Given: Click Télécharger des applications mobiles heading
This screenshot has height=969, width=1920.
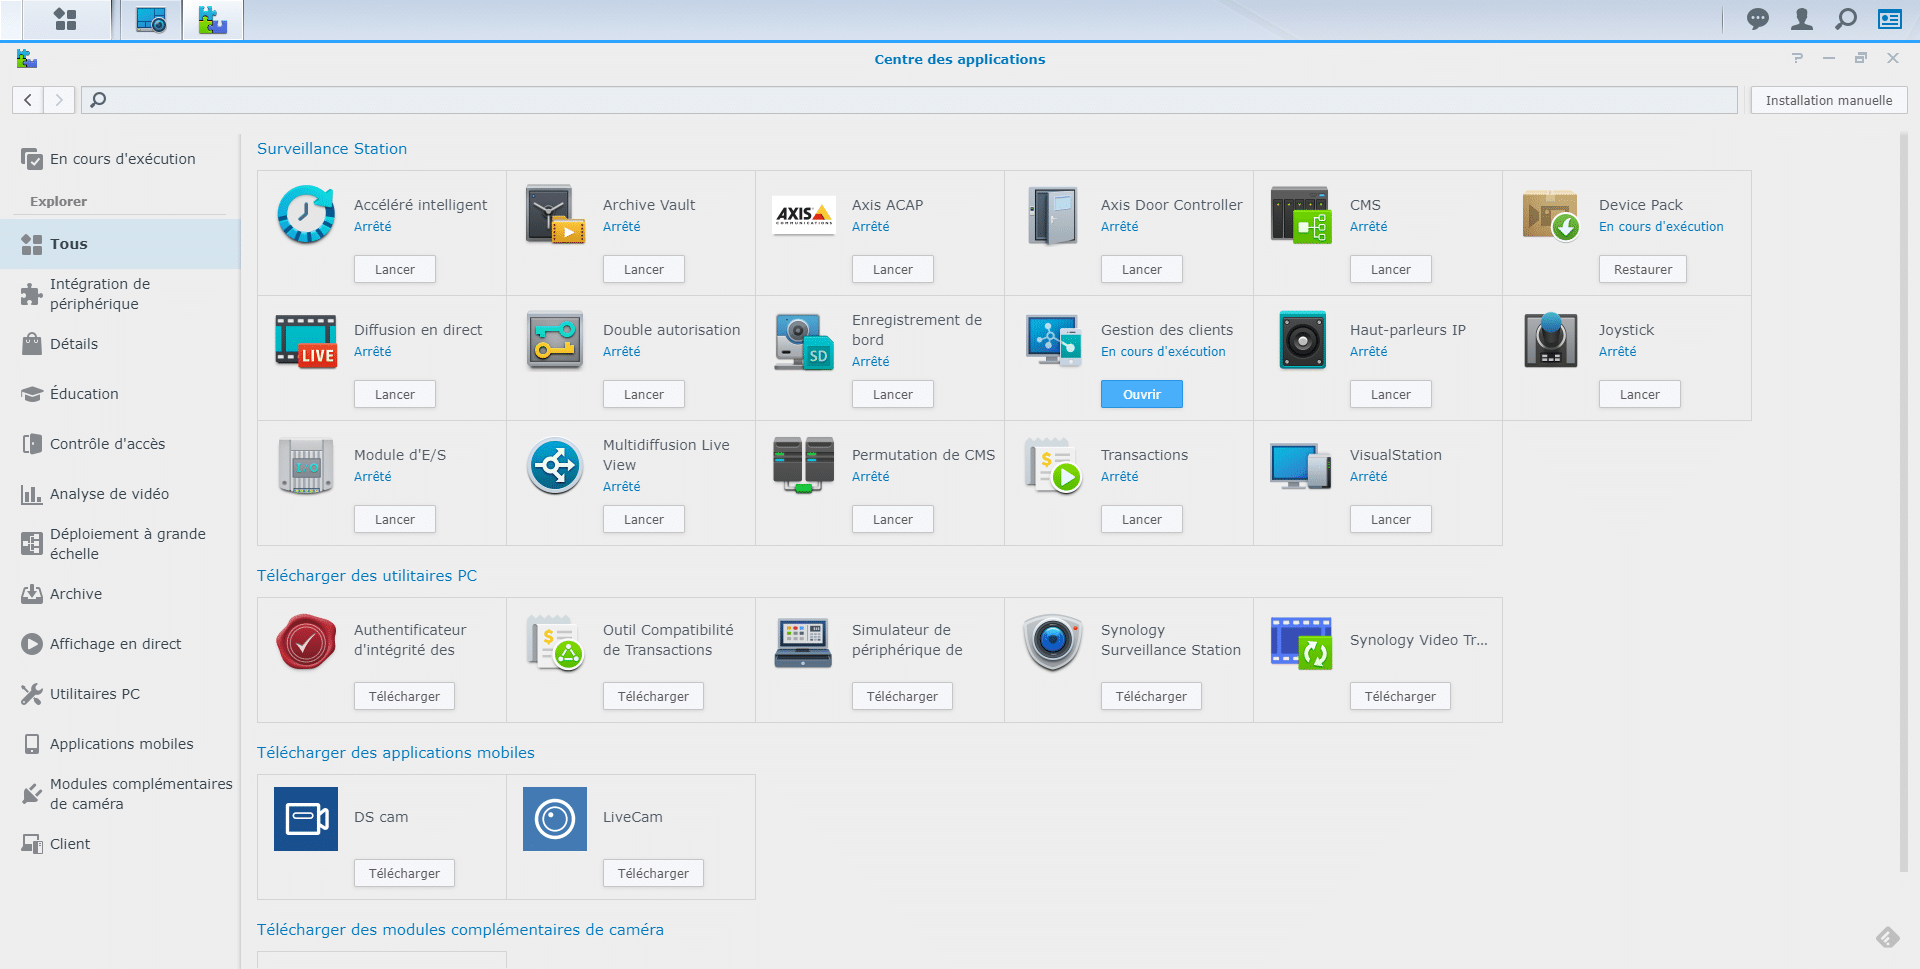Looking at the screenshot, I should [x=396, y=753].
